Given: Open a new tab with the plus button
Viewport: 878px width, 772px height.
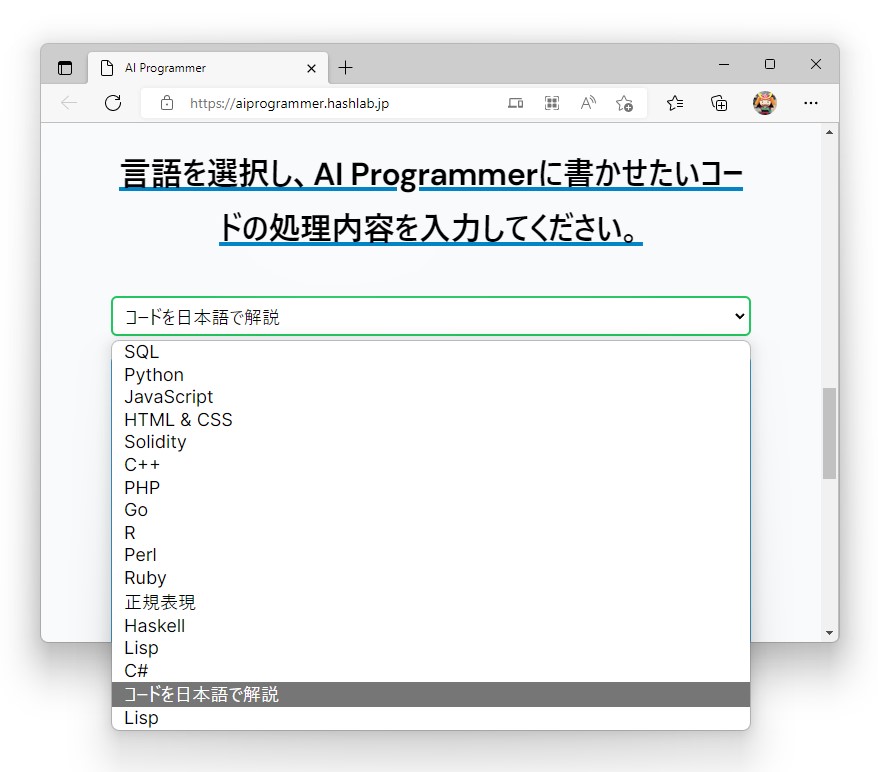Looking at the screenshot, I should tap(346, 67).
